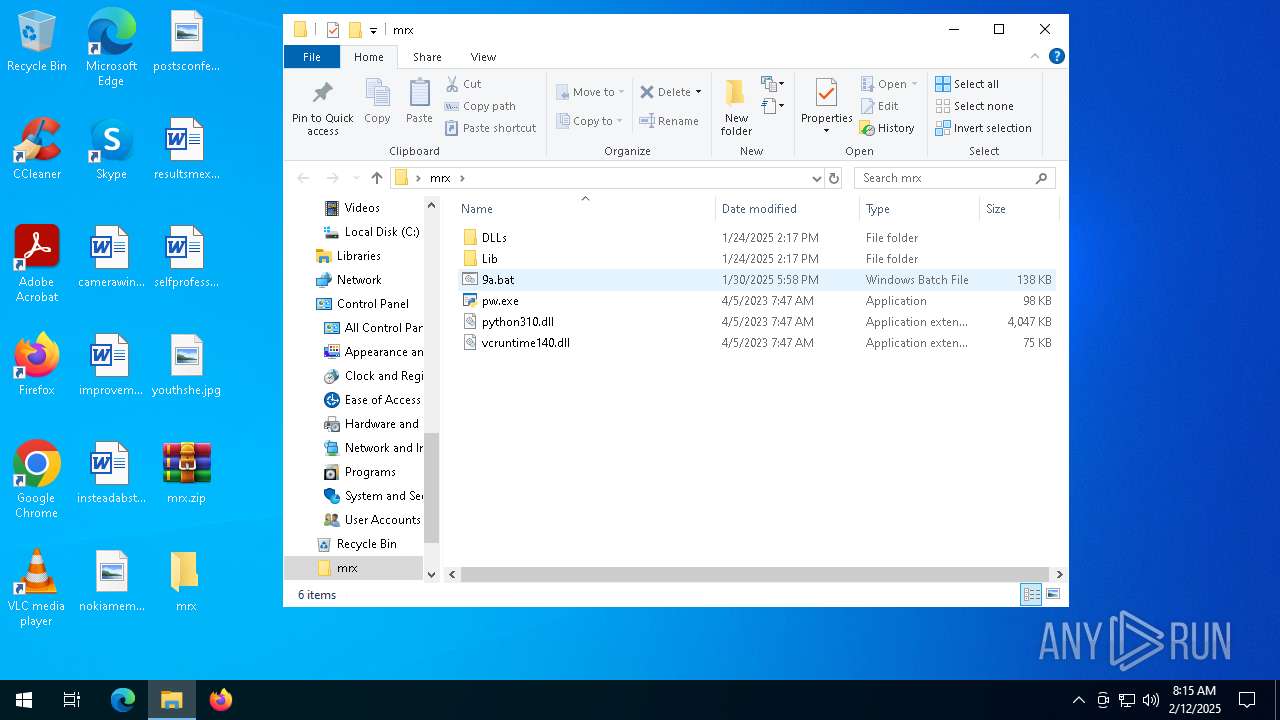
Task: Switch to large icons view
Action: (1053, 595)
